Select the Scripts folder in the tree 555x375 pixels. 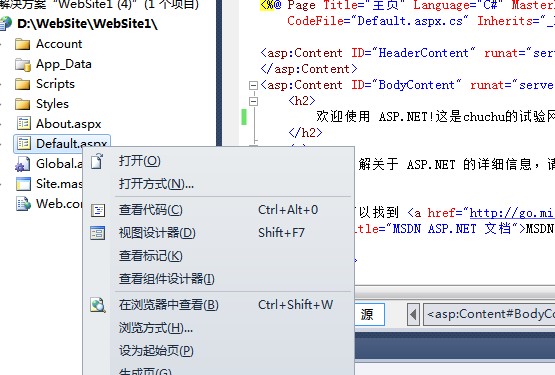point(55,84)
